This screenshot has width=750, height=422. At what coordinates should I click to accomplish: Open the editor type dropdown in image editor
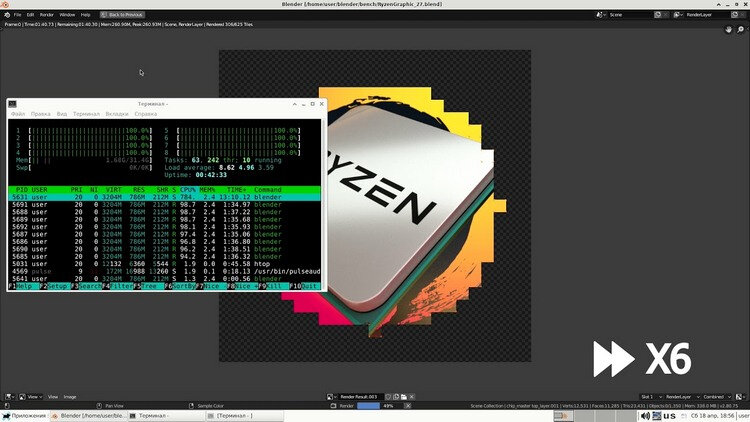pyautogui.click(x=10, y=397)
